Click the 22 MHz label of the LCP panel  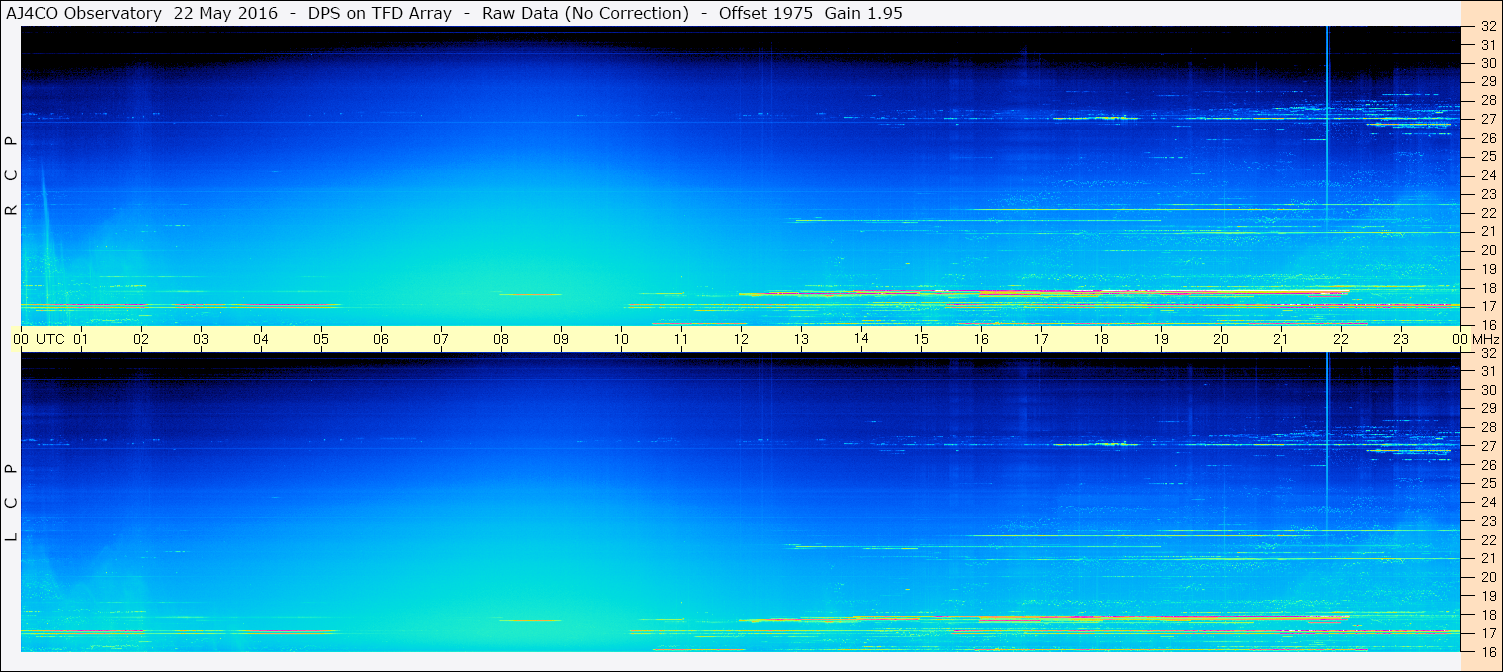1488,539
